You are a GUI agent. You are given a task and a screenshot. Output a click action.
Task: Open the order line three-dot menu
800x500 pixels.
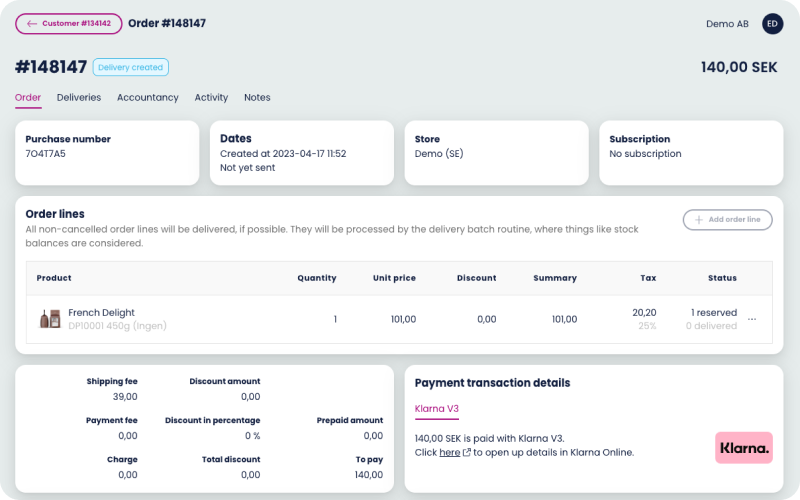pyautogui.click(x=752, y=319)
